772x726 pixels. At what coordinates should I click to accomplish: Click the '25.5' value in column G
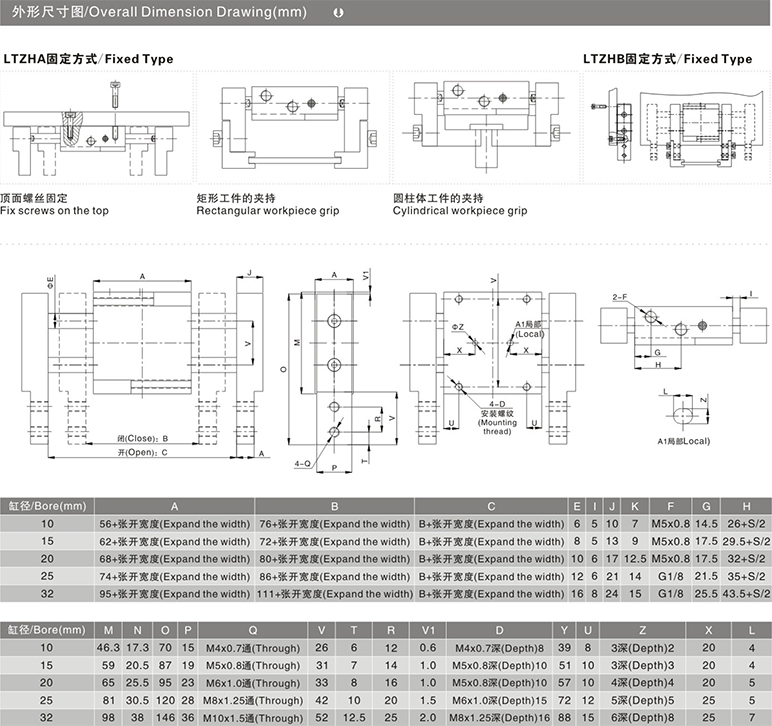(706, 594)
